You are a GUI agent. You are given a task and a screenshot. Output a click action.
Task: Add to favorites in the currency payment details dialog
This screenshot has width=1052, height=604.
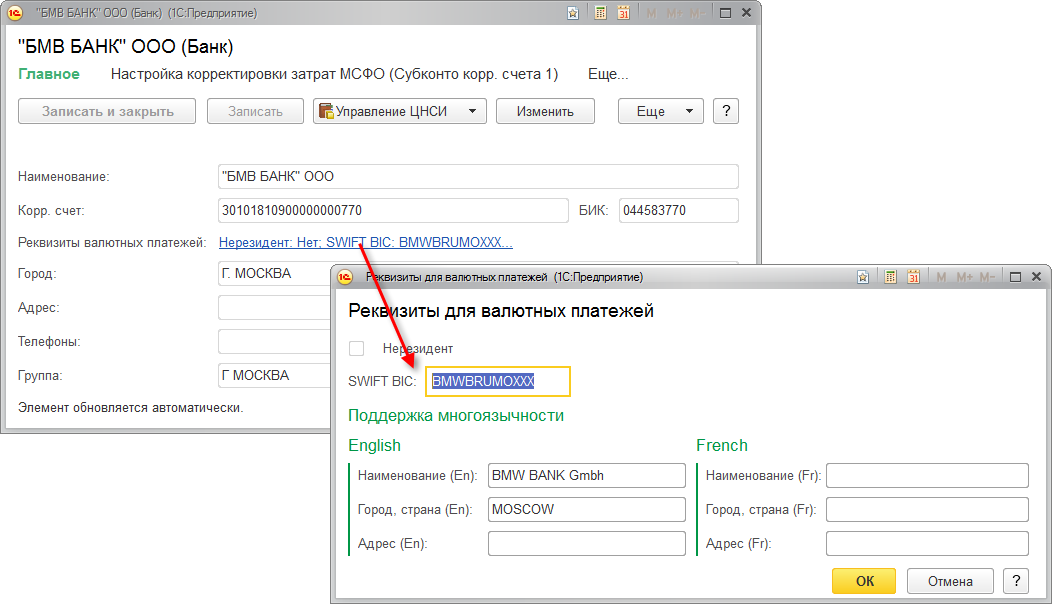[x=864, y=277]
